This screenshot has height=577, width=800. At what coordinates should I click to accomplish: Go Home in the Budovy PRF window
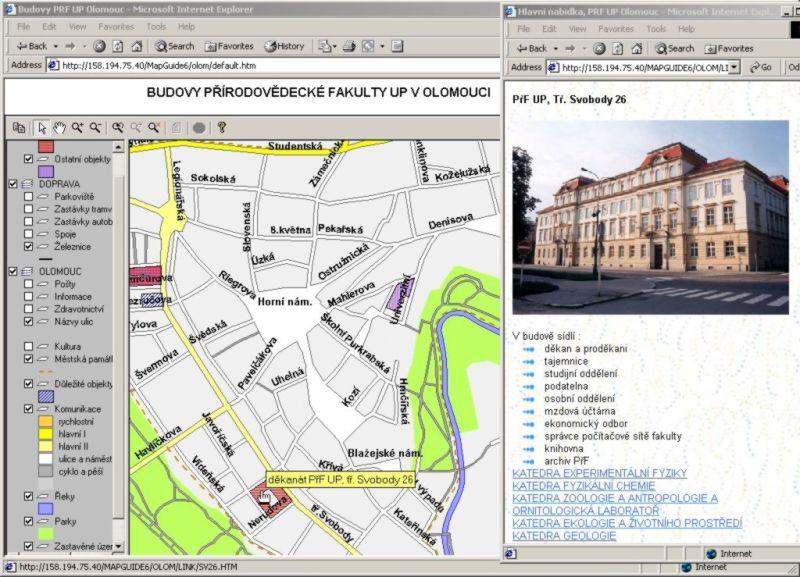pyautogui.click(x=137, y=46)
